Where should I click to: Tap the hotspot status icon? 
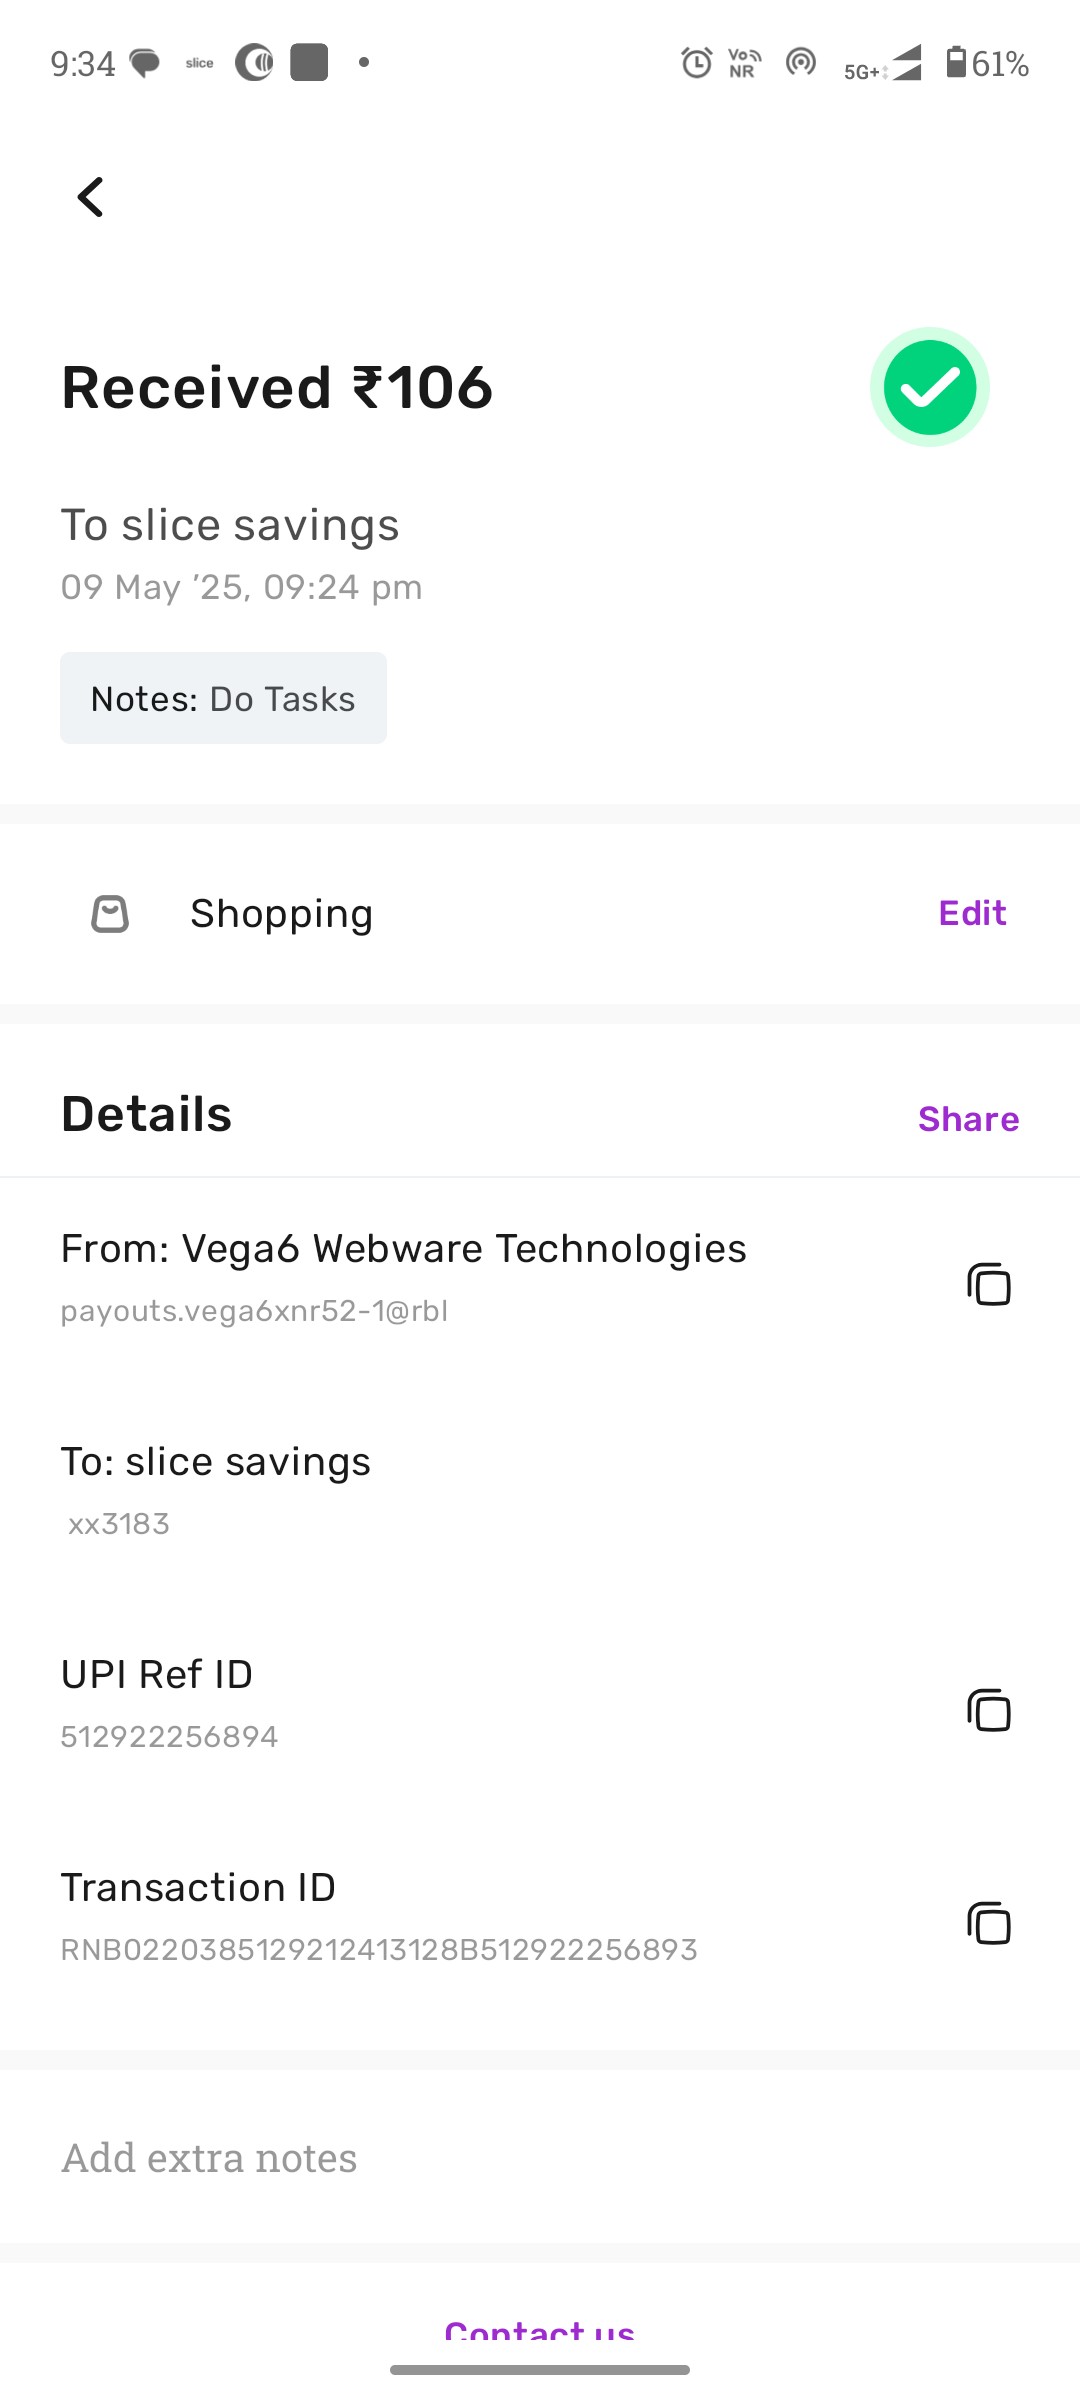[801, 63]
